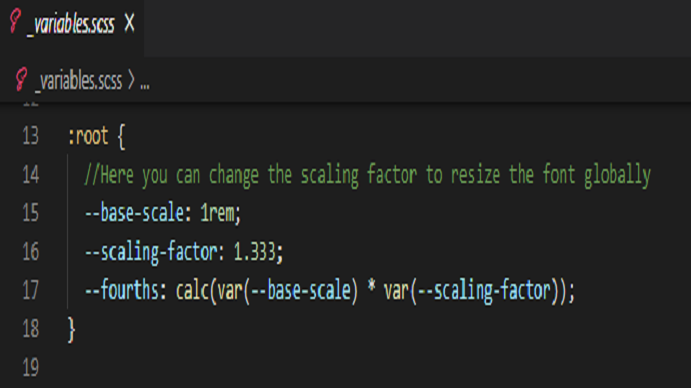Click the Sass icon in the _variables.scss tab
This screenshot has height=388, width=691.
tap(15, 21)
